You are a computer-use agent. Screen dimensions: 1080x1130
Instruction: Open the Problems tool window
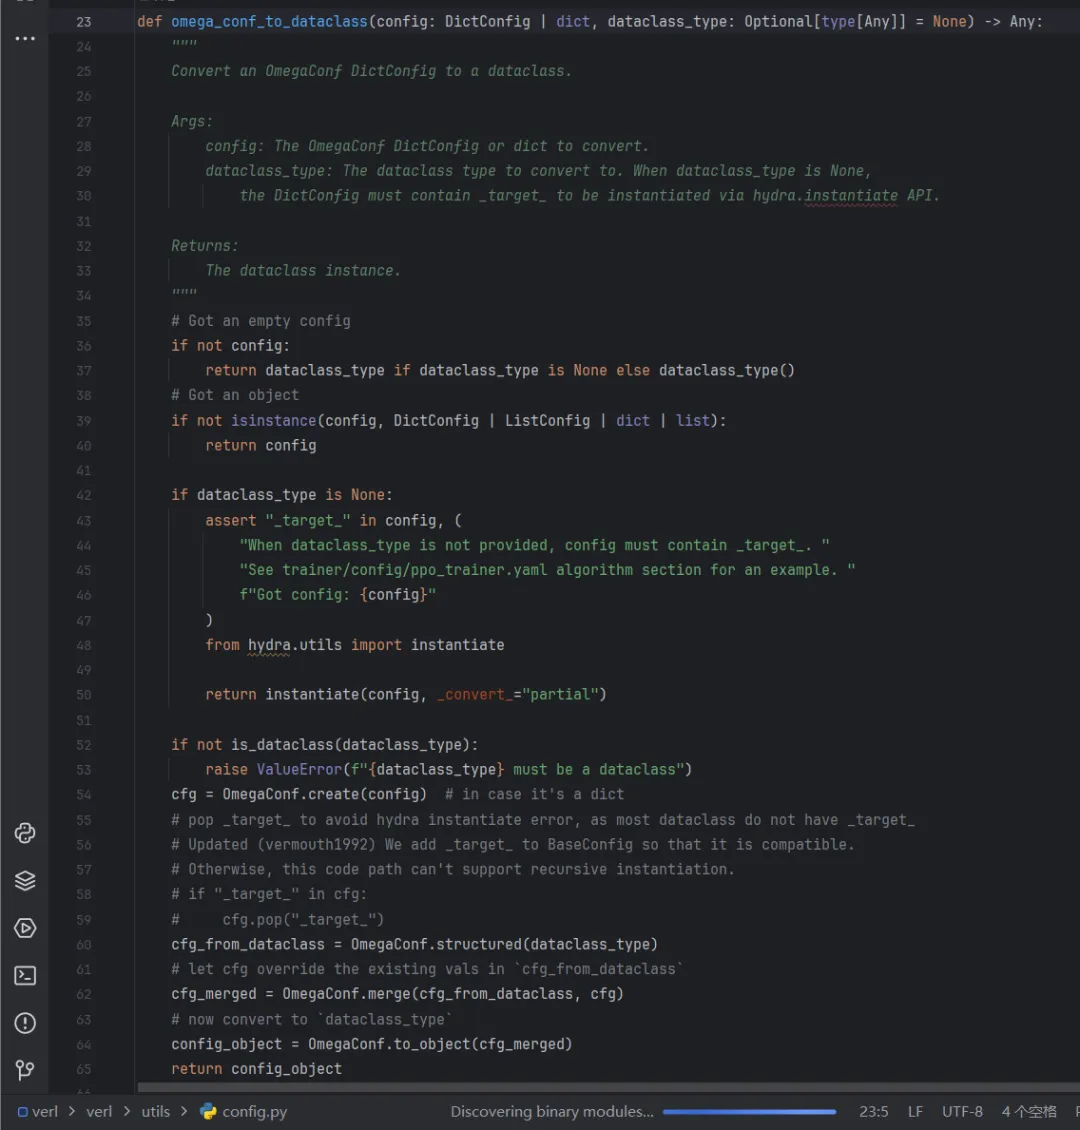(25, 1023)
